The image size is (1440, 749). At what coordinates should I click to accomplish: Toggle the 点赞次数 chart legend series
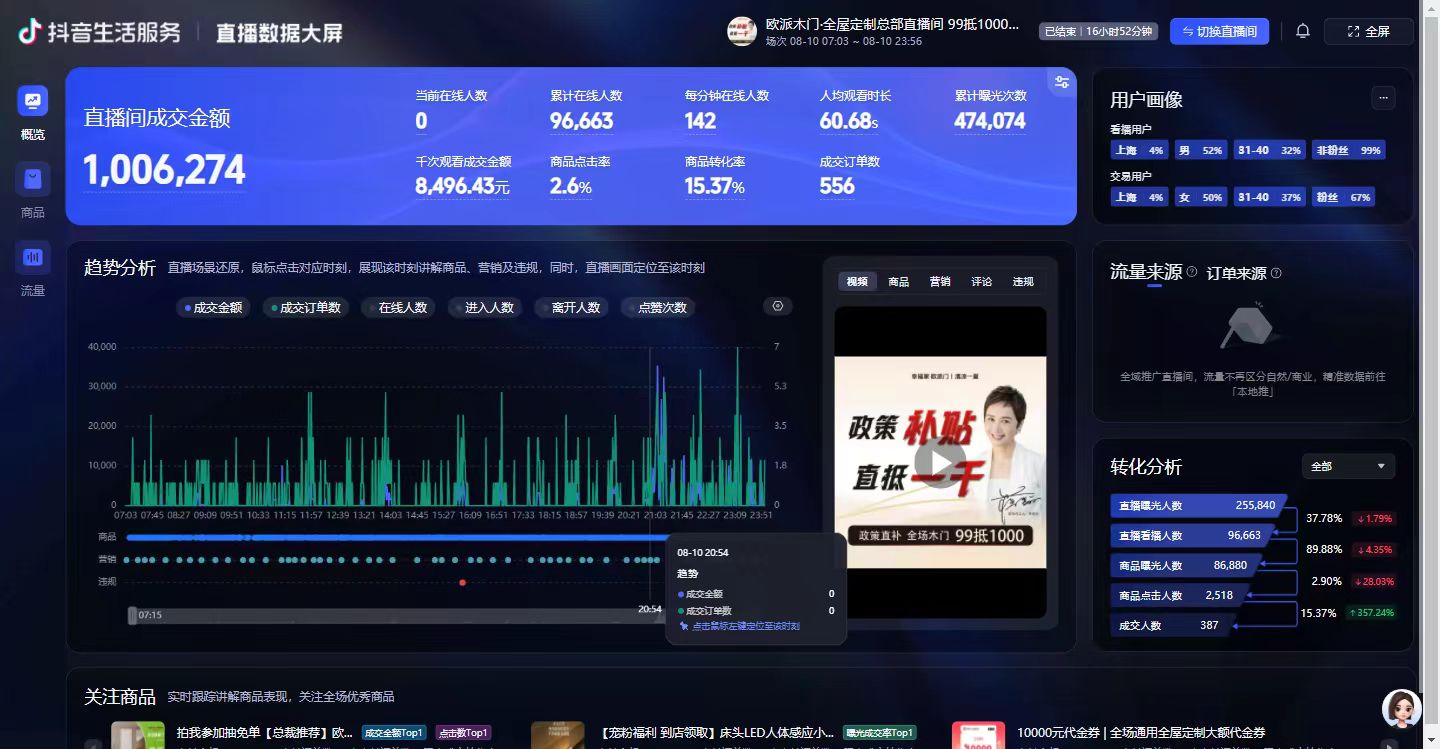coord(658,308)
